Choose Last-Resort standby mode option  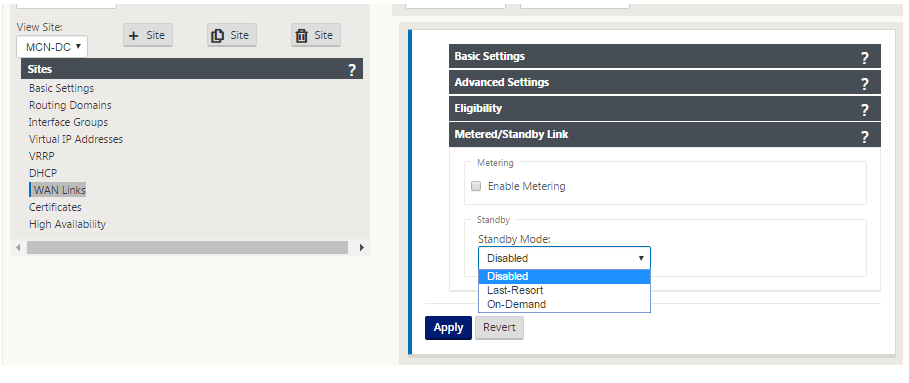pos(564,290)
